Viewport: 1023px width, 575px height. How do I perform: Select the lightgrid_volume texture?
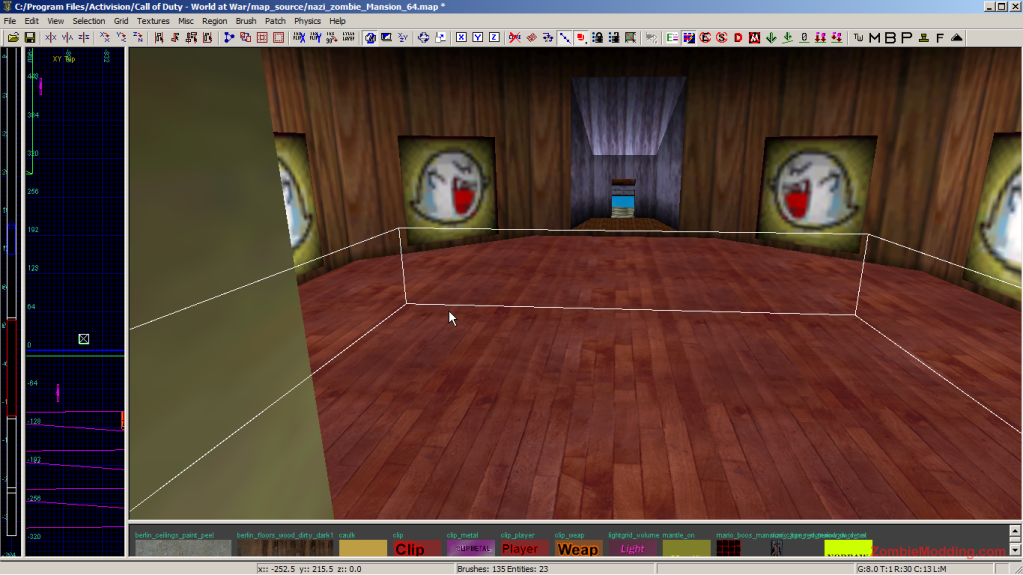pos(632,548)
